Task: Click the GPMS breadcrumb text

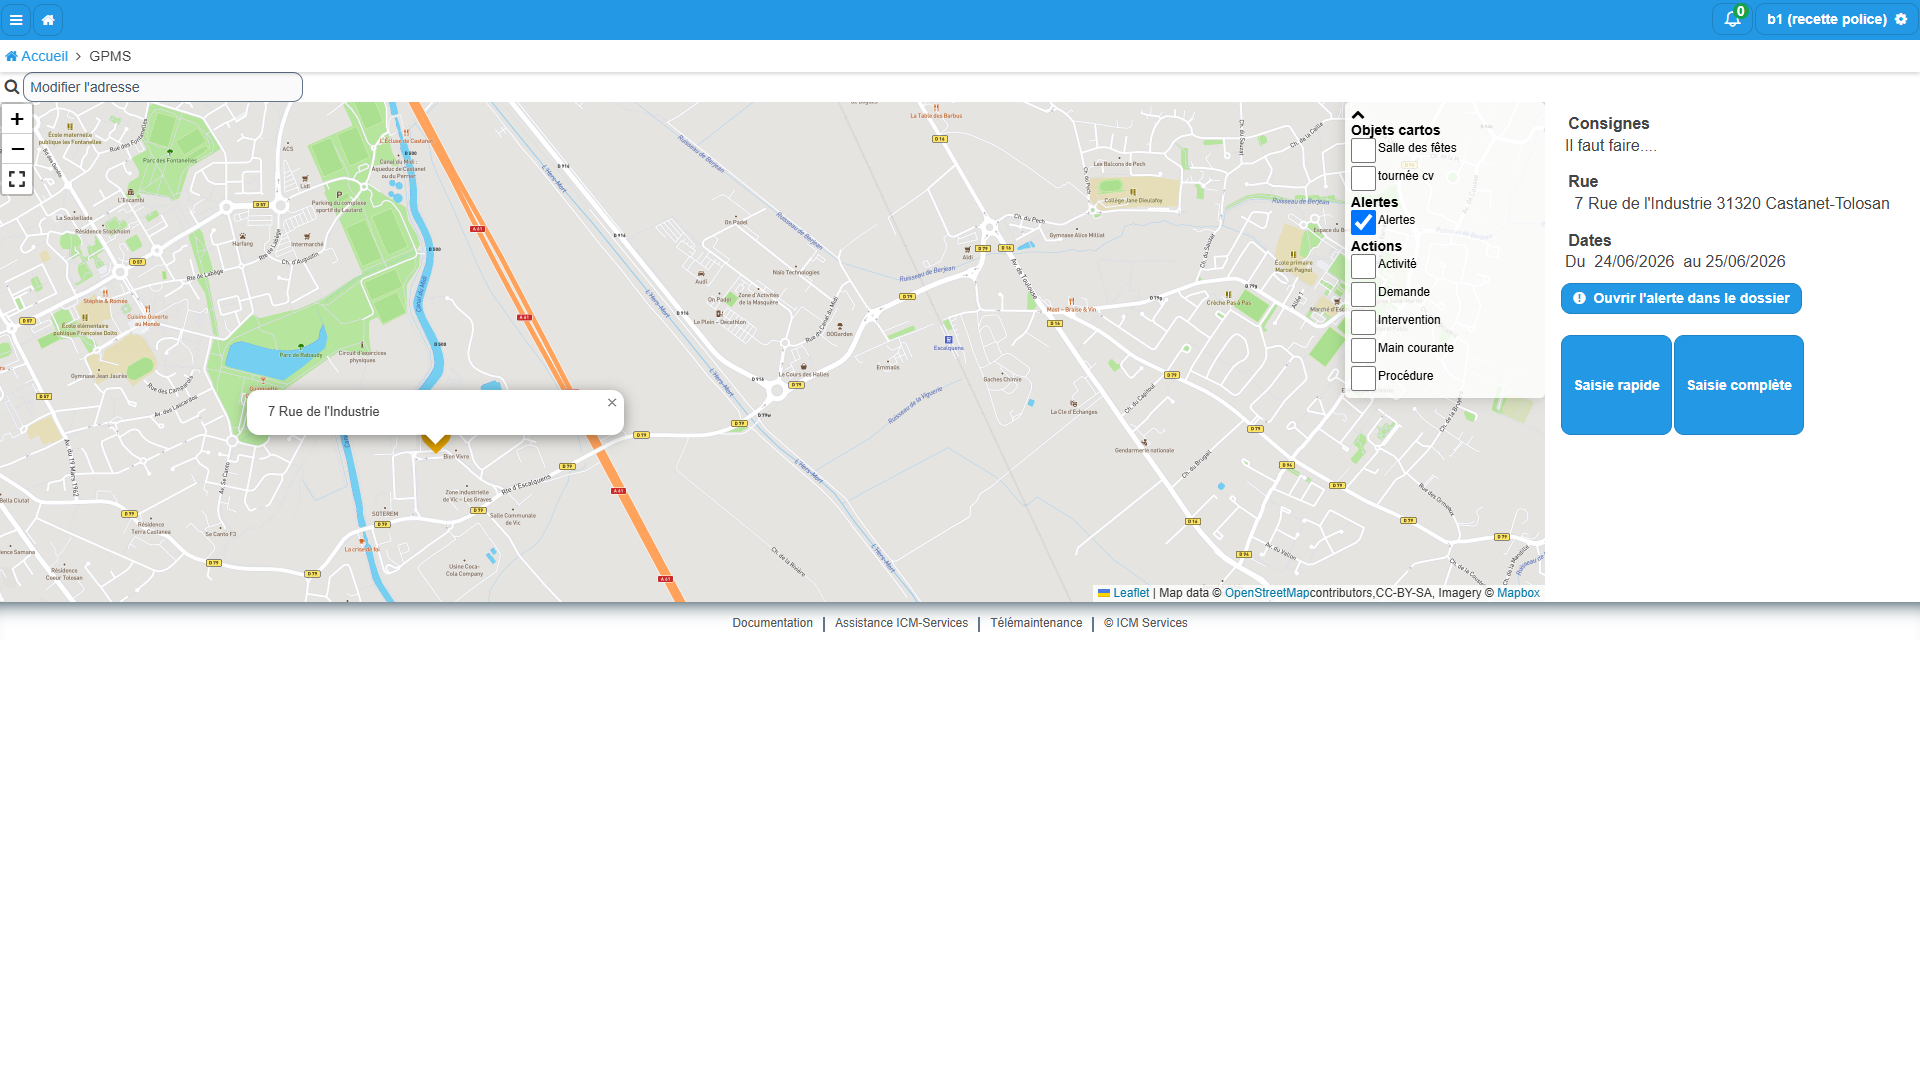Action: [110, 56]
